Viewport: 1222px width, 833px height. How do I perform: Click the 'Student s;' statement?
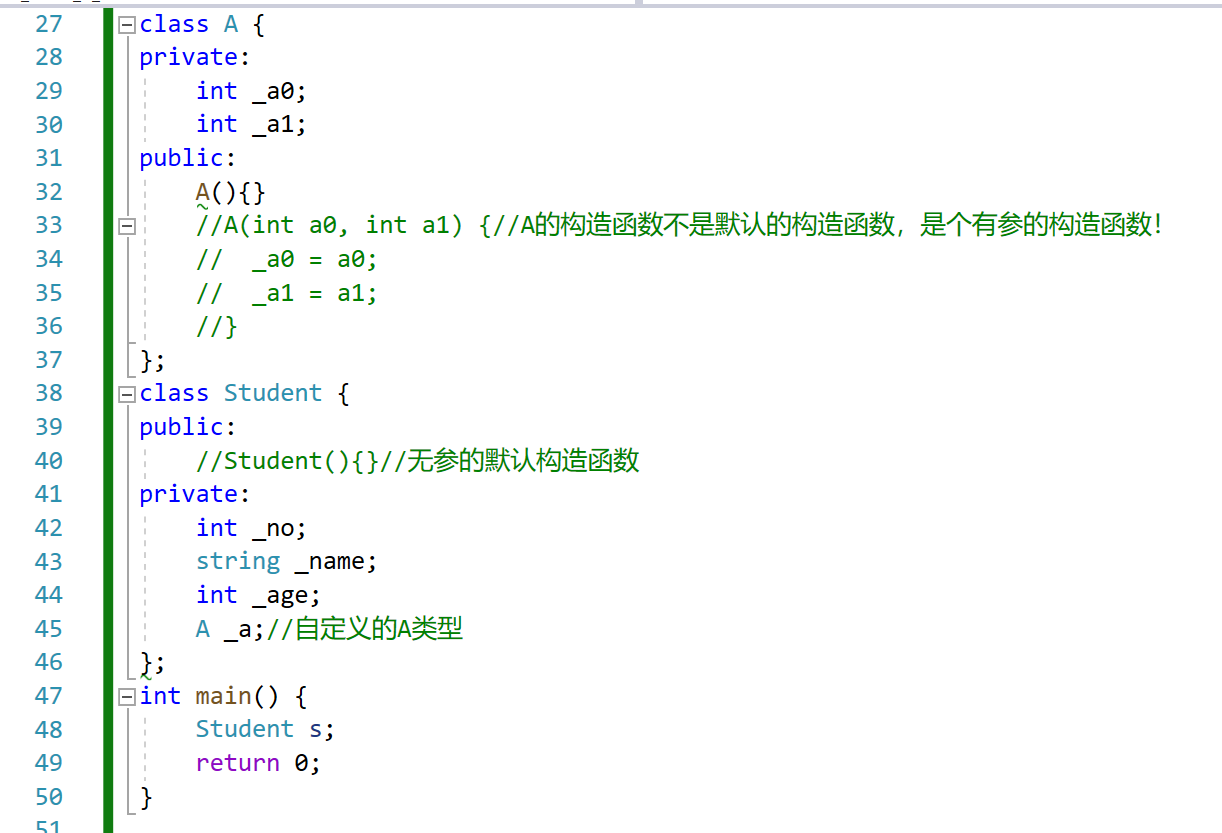point(265,729)
